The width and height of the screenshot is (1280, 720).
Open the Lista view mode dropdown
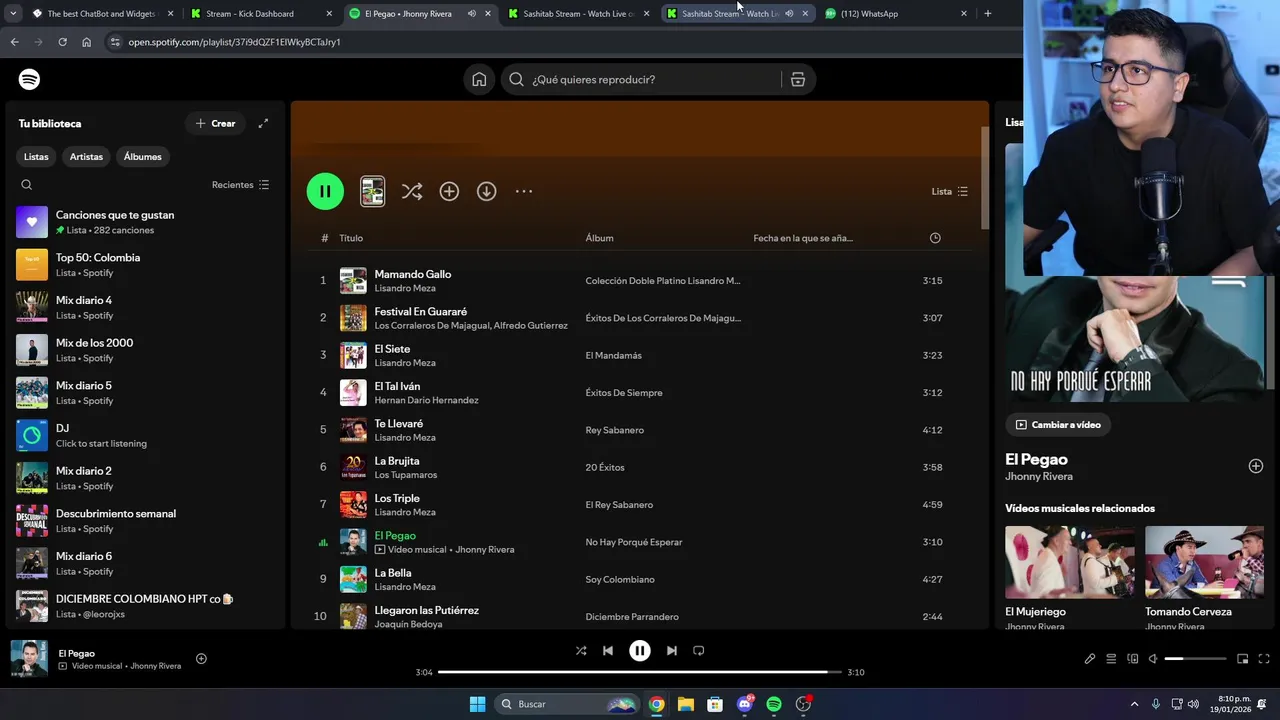(949, 191)
